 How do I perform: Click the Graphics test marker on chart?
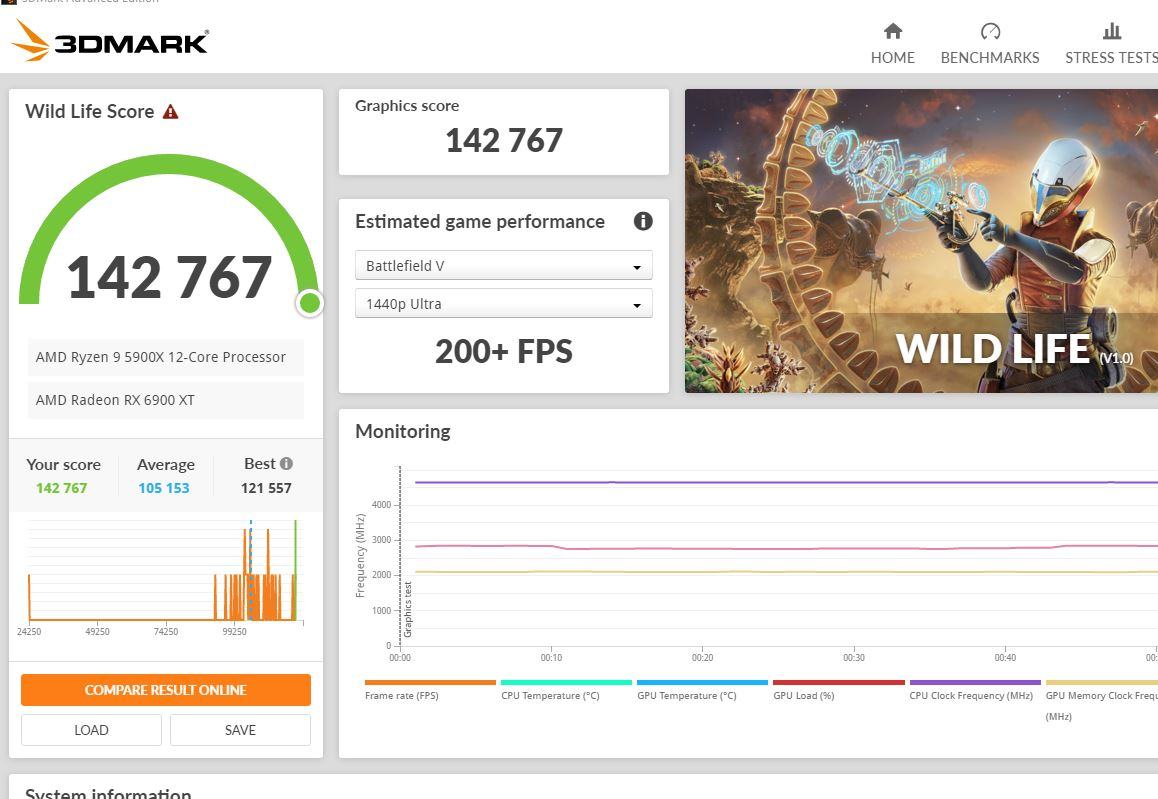click(x=408, y=610)
